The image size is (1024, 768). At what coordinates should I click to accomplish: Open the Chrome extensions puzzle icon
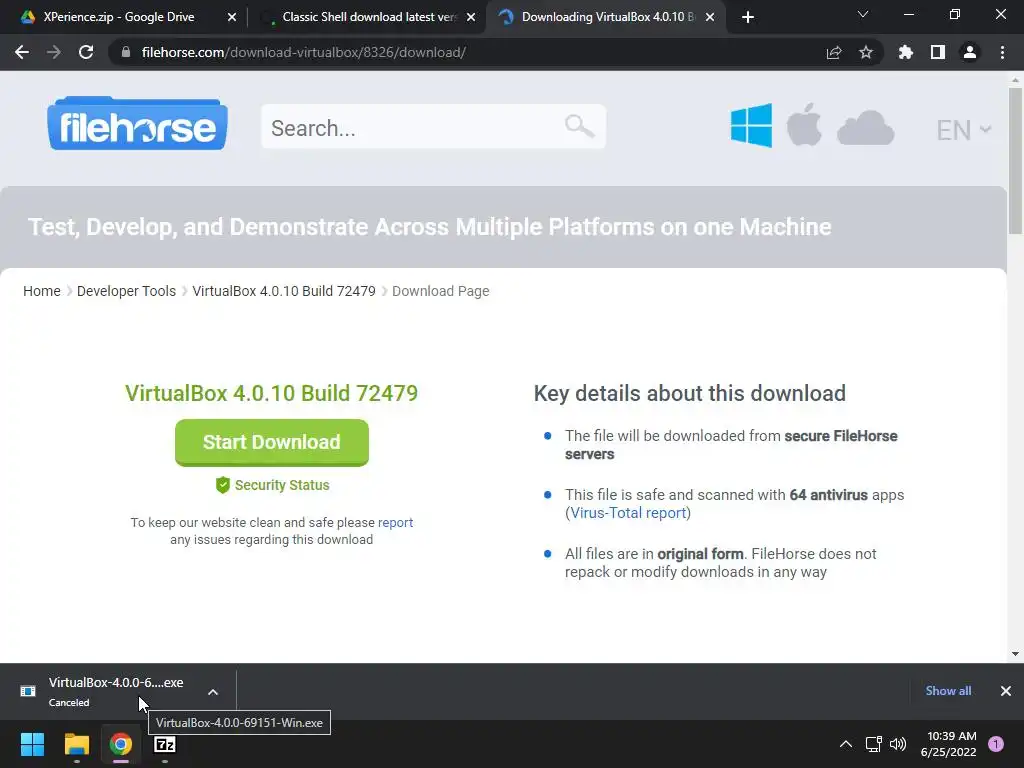pos(906,52)
